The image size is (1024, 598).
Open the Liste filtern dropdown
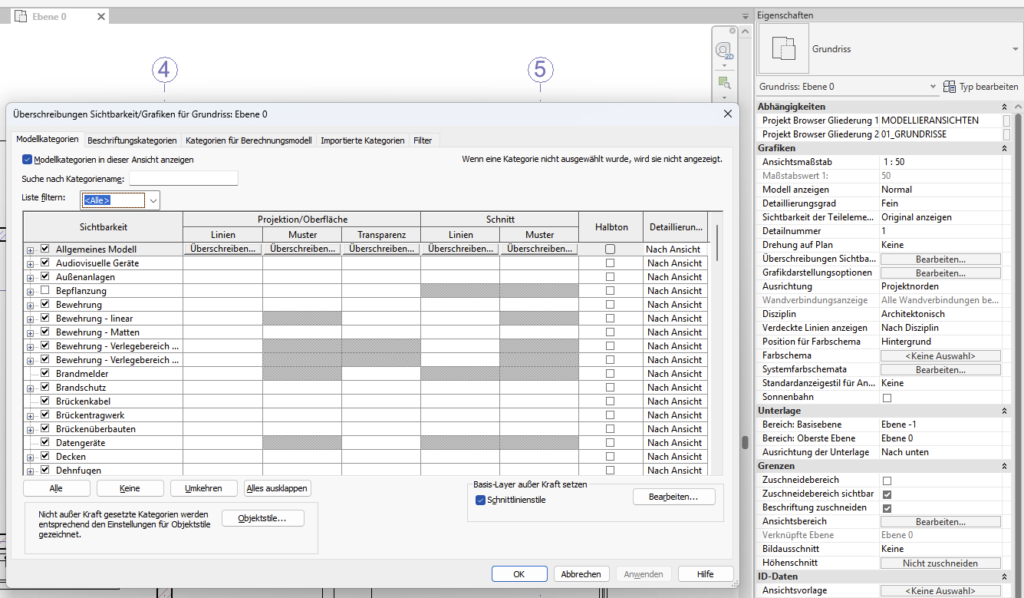pyautogui.click(x=153, y=200)
